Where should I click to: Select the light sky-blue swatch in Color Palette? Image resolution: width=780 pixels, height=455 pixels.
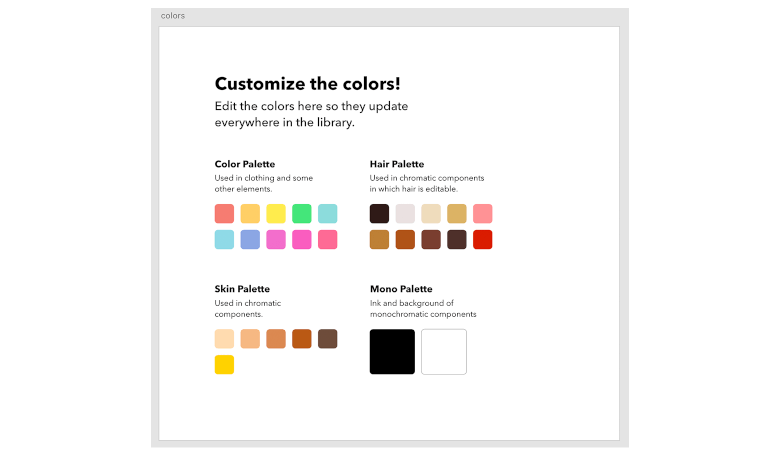pyautogui.click(x=224, y=239)
